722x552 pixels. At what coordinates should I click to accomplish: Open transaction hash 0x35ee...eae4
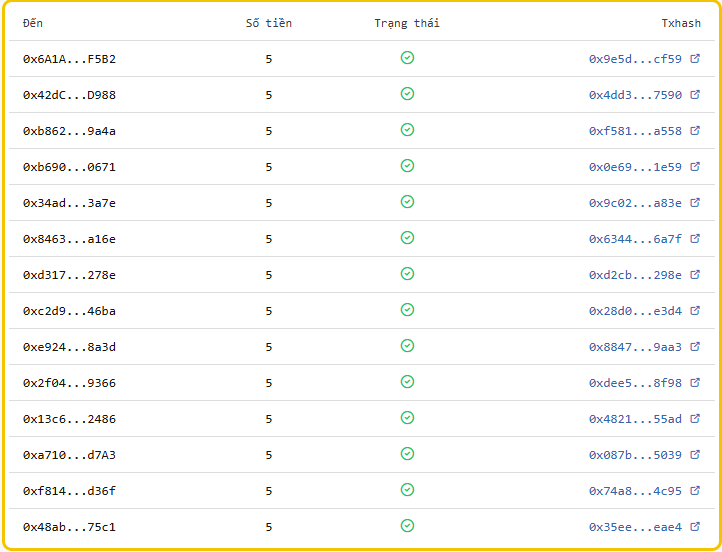tap(635, 527)
